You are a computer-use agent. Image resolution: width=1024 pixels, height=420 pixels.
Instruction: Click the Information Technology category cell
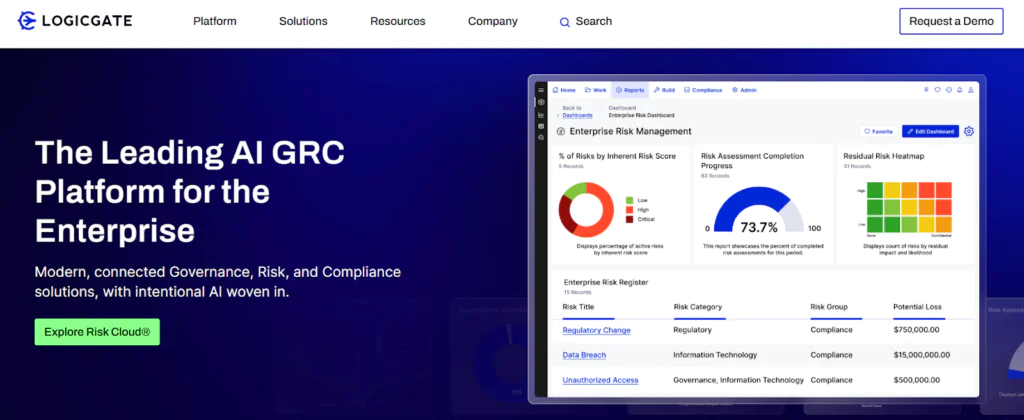tap(715, 355)
